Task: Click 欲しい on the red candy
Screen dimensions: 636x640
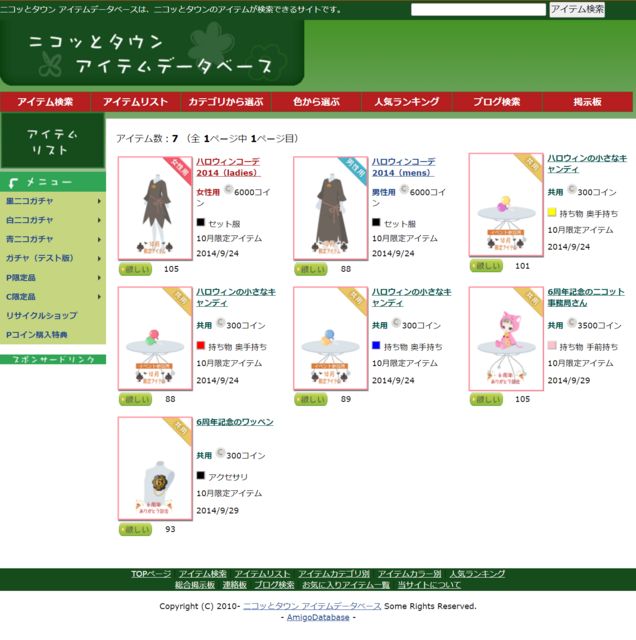Action: point(136,400)
